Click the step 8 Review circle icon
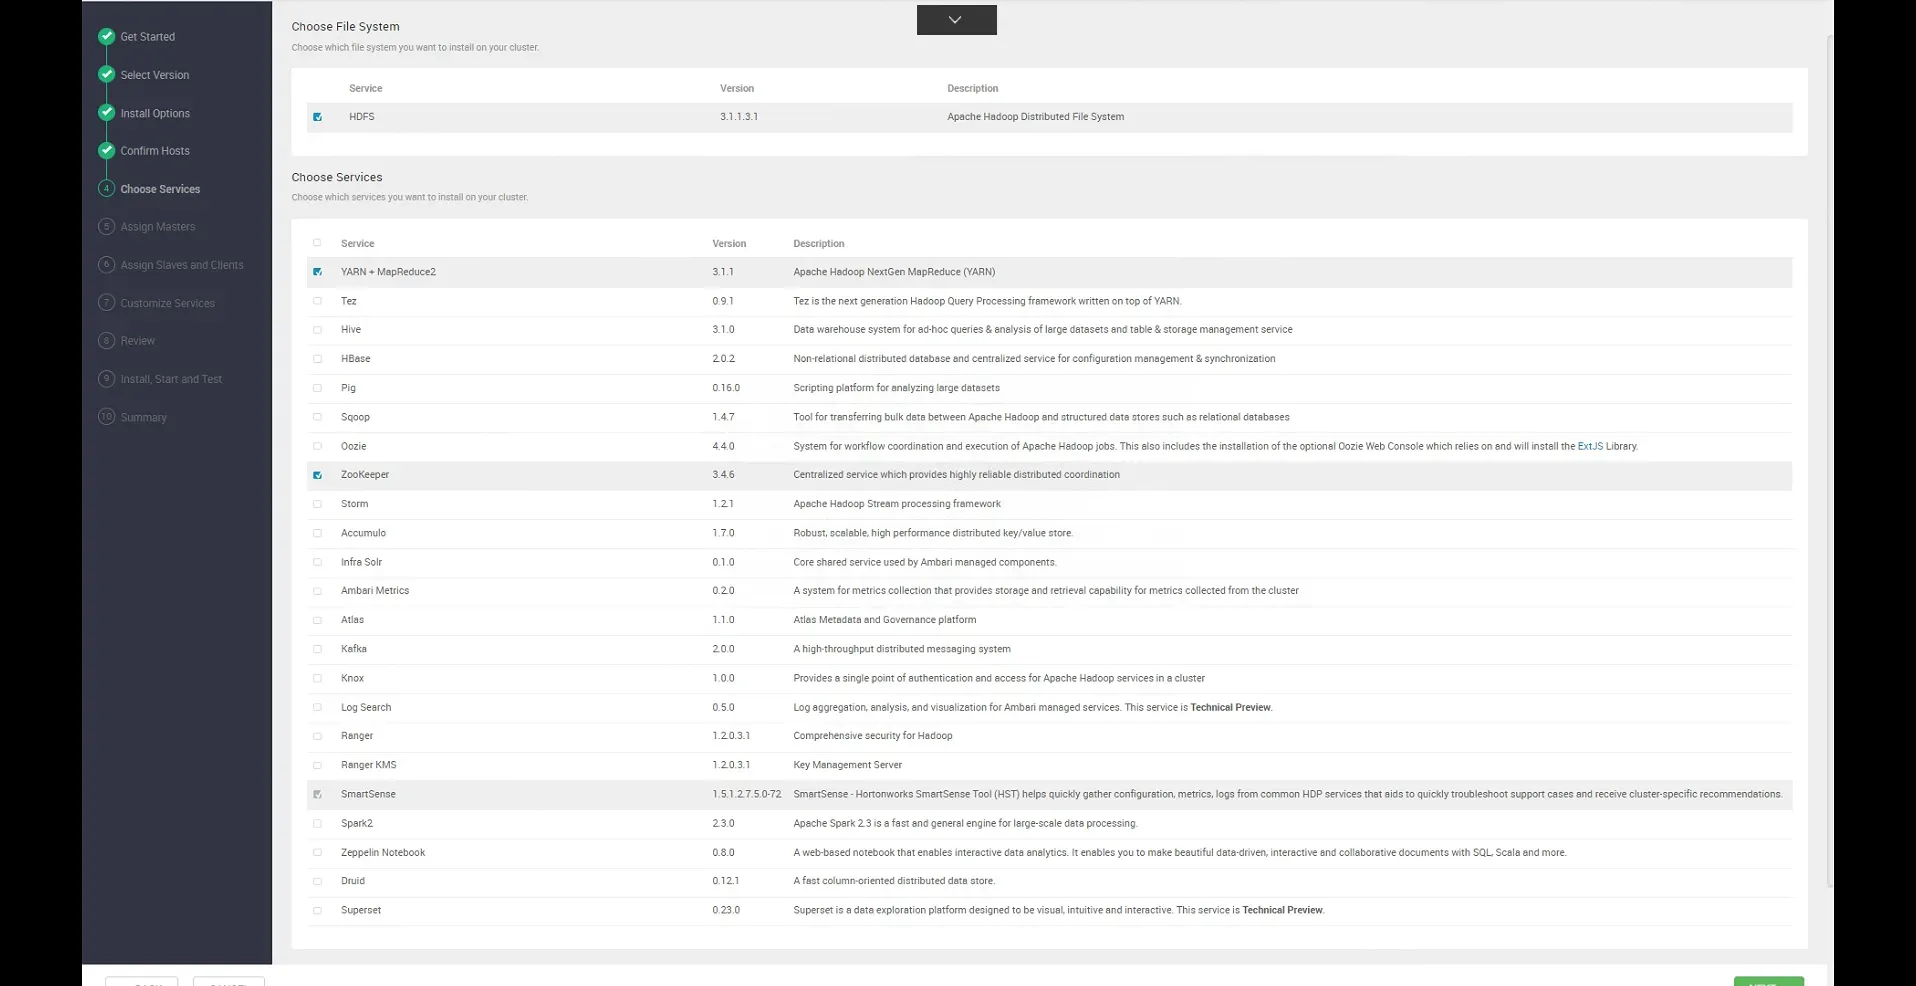The width and height of the screenshot is (1916, 986). (x=107, y=341)
